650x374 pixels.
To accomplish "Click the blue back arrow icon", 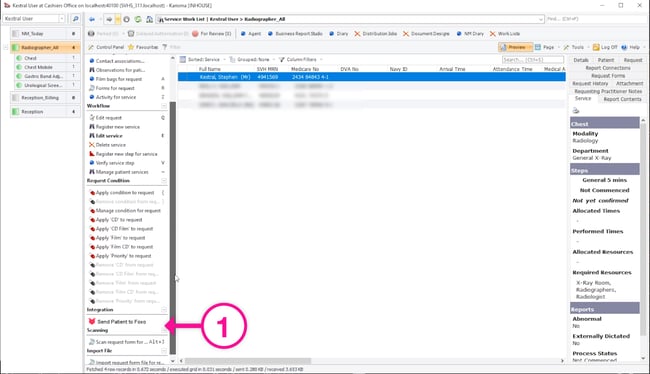I will (x=92, y=19).
